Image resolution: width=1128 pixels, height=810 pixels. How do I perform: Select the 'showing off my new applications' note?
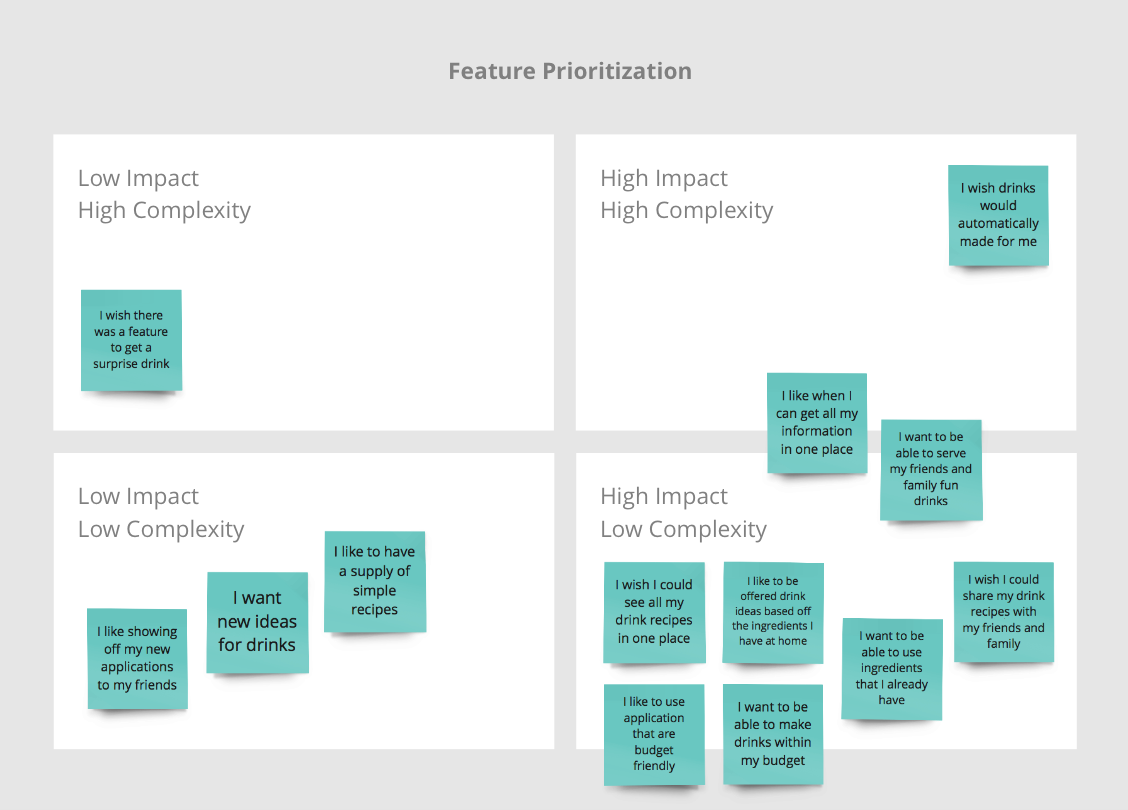(137, 658)
